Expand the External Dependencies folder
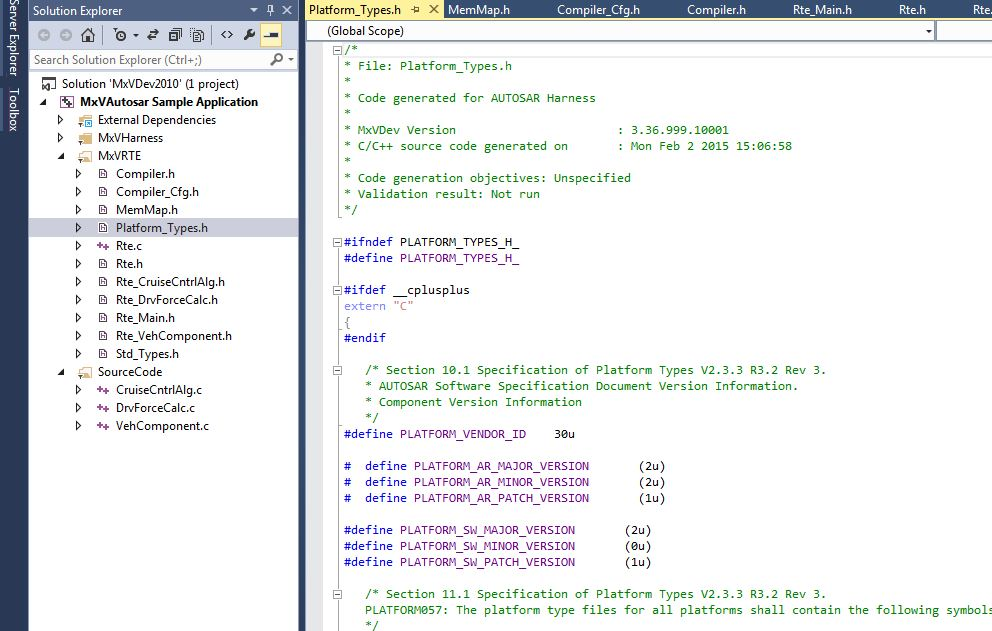Image resolution: width=992 pixels, height=631 pixels. [61, 120]
